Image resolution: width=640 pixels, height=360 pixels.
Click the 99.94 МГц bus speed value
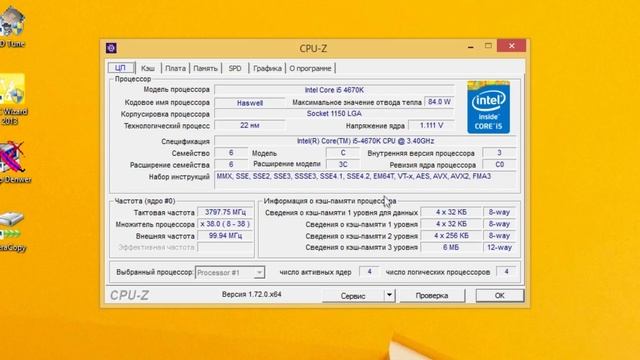pyautogui.click(x=225, y=236)
